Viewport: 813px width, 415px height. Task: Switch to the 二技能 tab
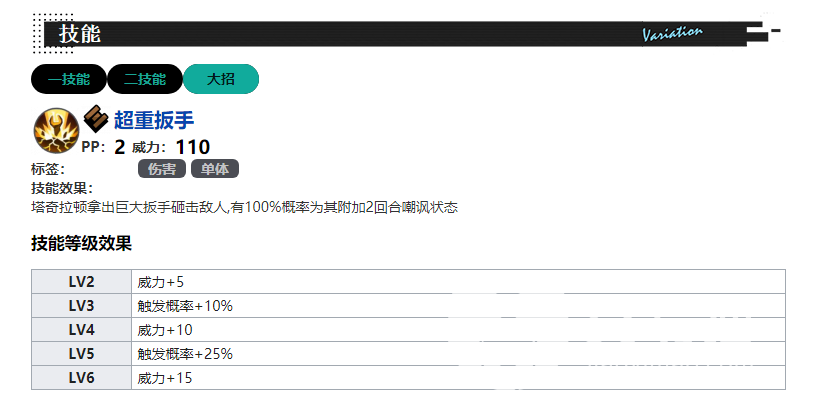(144, 79)
